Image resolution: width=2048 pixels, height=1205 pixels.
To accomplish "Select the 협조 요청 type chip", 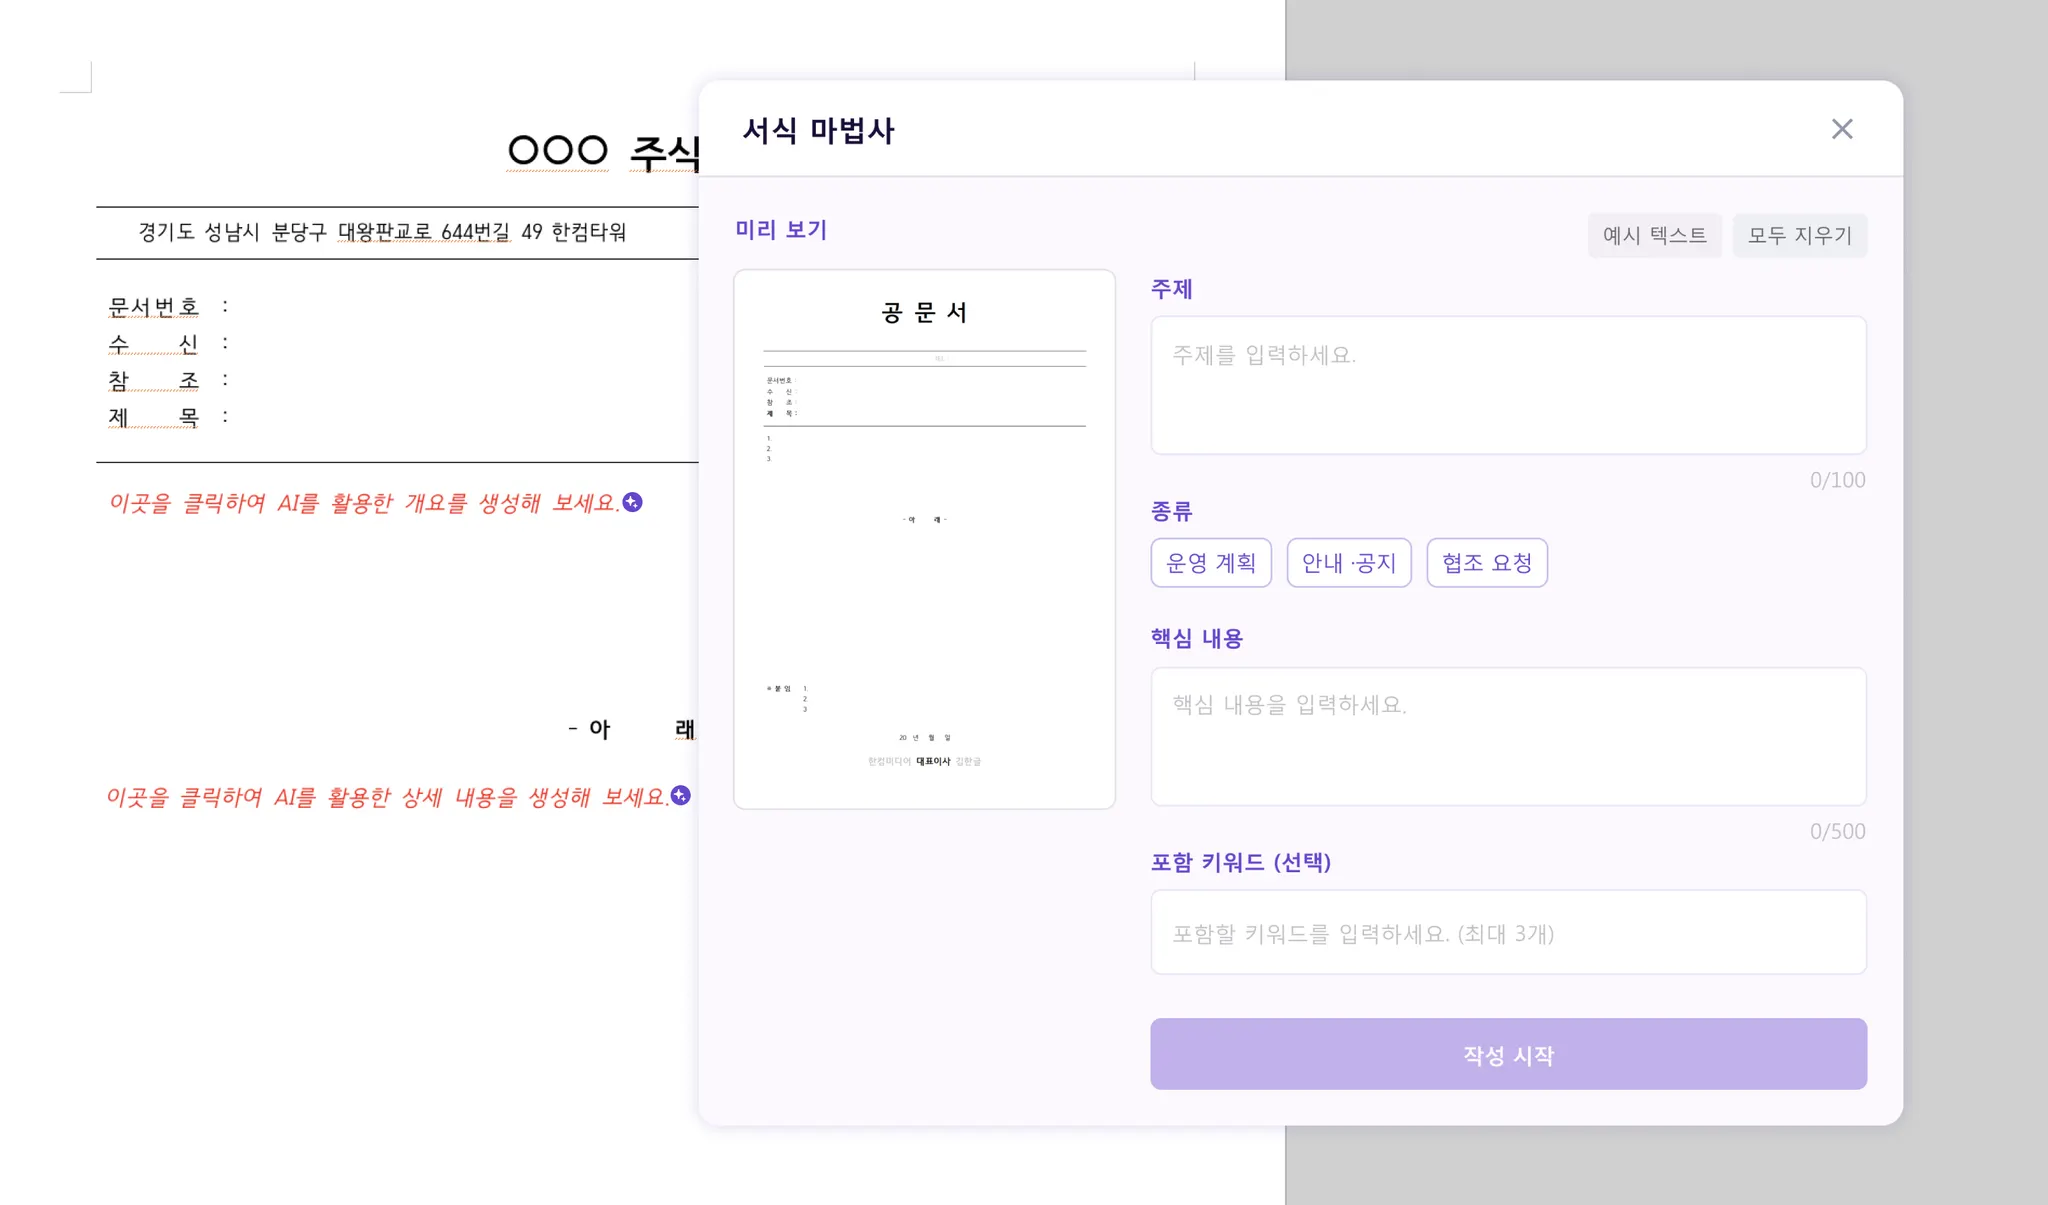I will click(x=1486, y=563).
